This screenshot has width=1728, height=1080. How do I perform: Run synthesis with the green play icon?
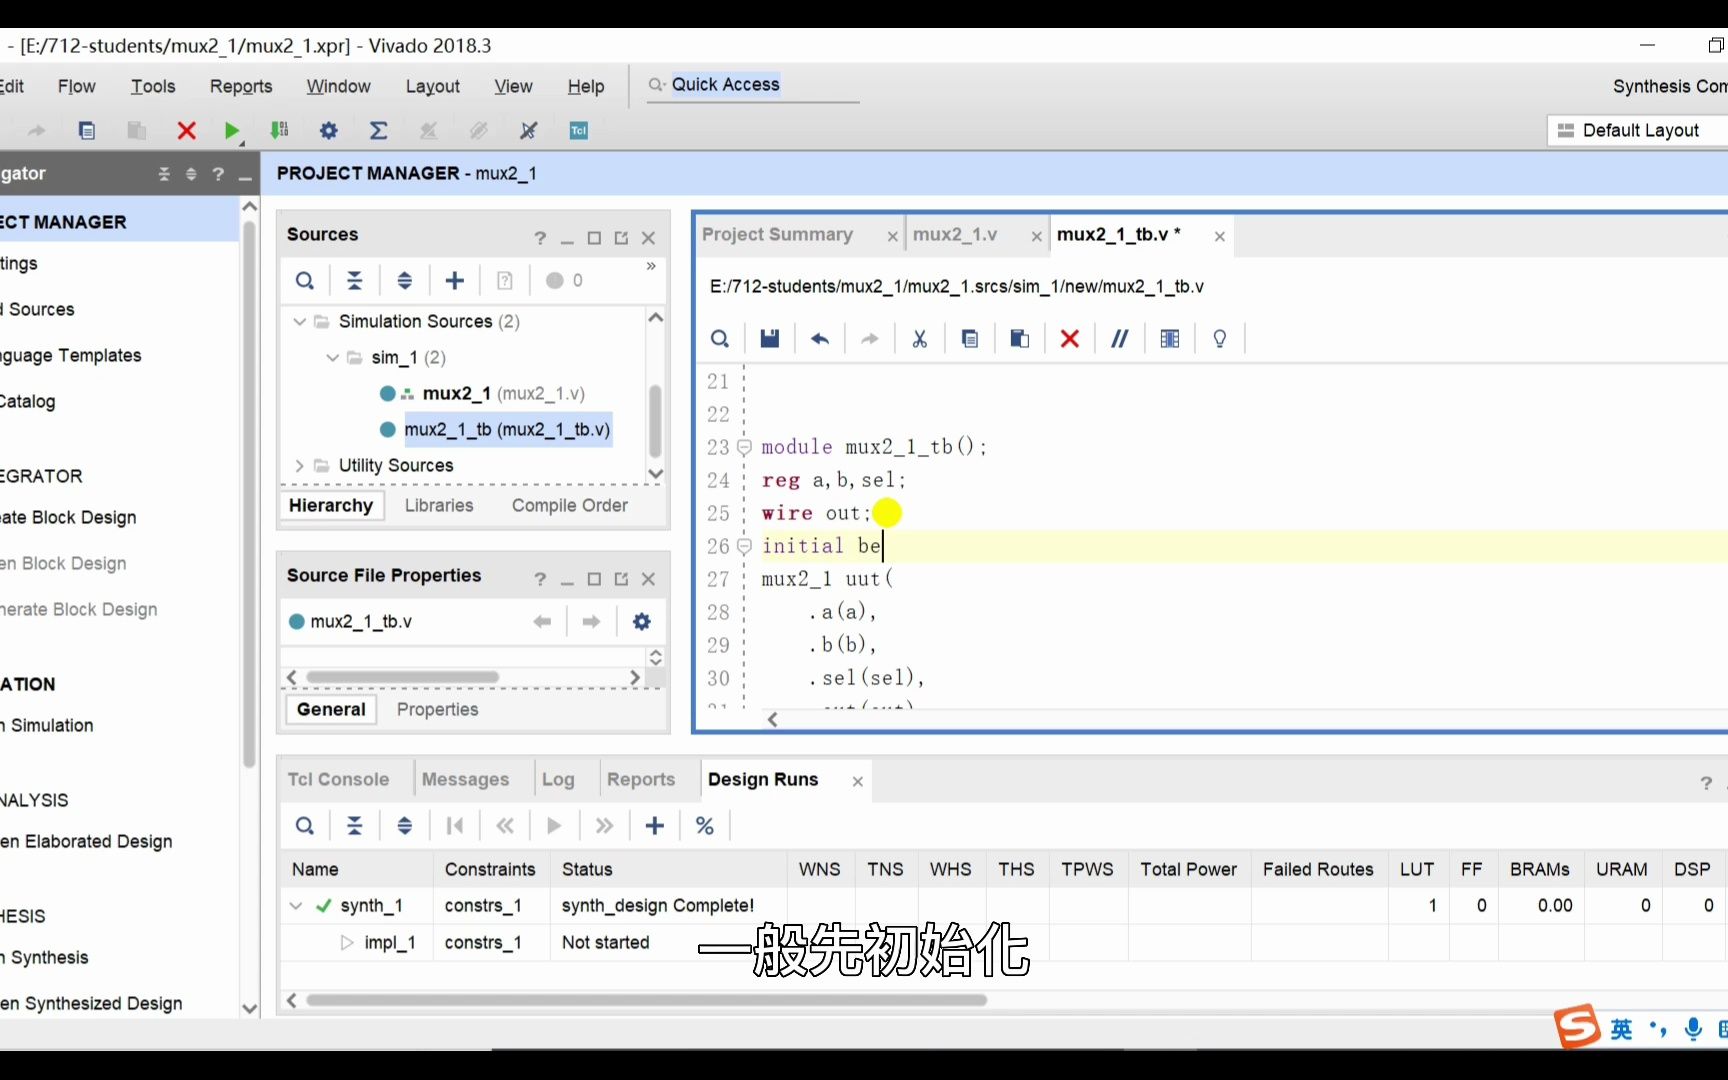click(x=231, y=130)
